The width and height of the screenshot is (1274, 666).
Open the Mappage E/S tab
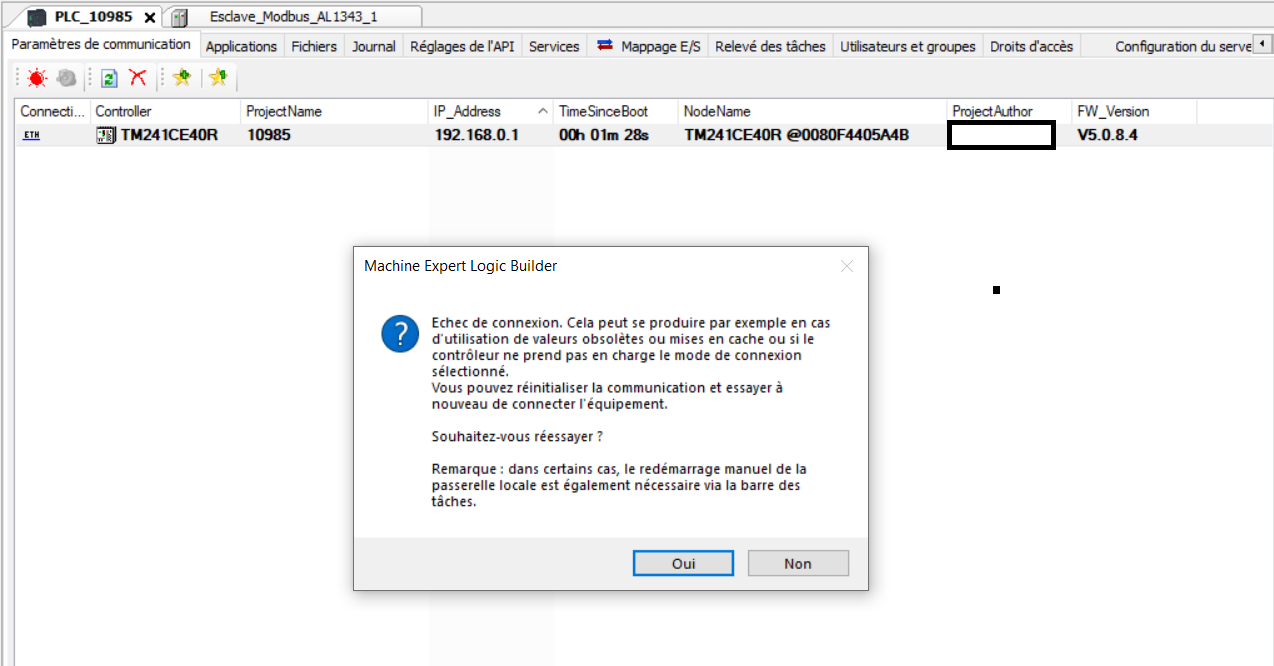pos(649,46)
